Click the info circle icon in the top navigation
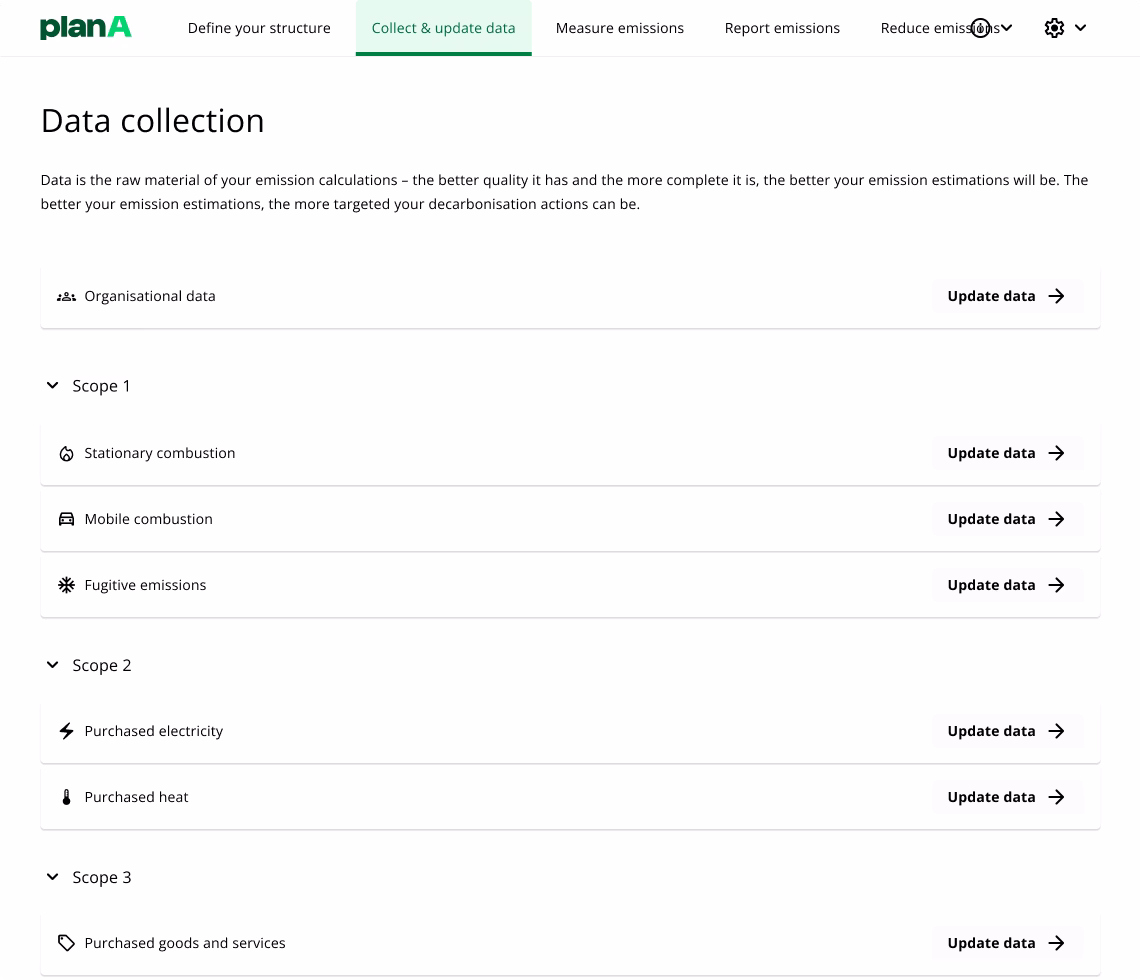This screenshot has height=980, width=1140. coord(980,28)
